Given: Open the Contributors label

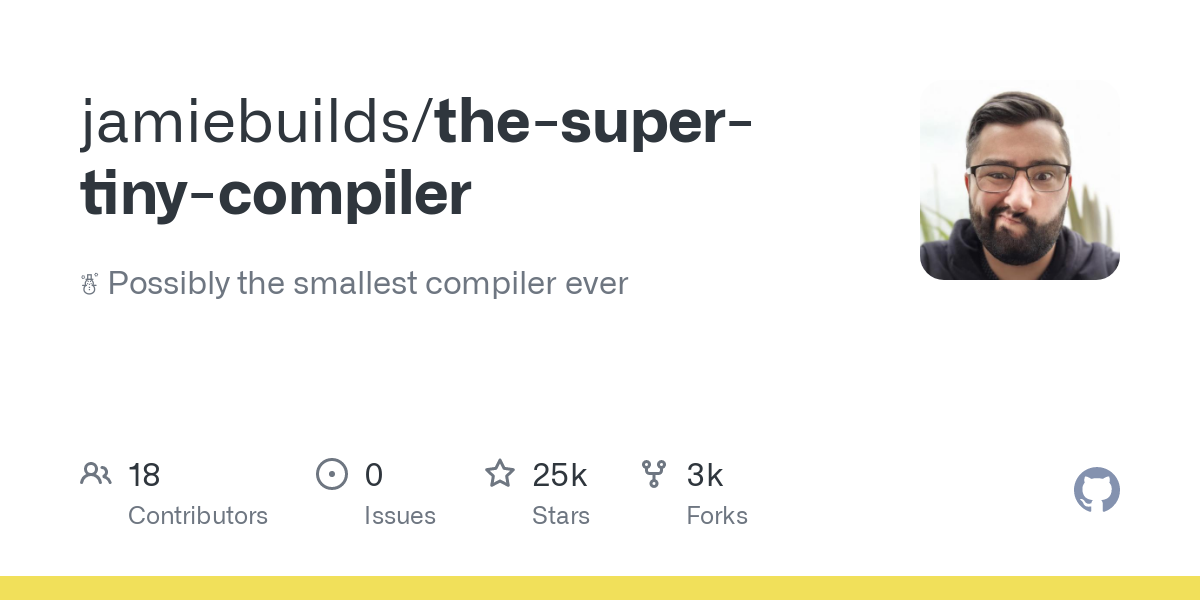Looking at the screenshot, I should click(x=198, y=516).
